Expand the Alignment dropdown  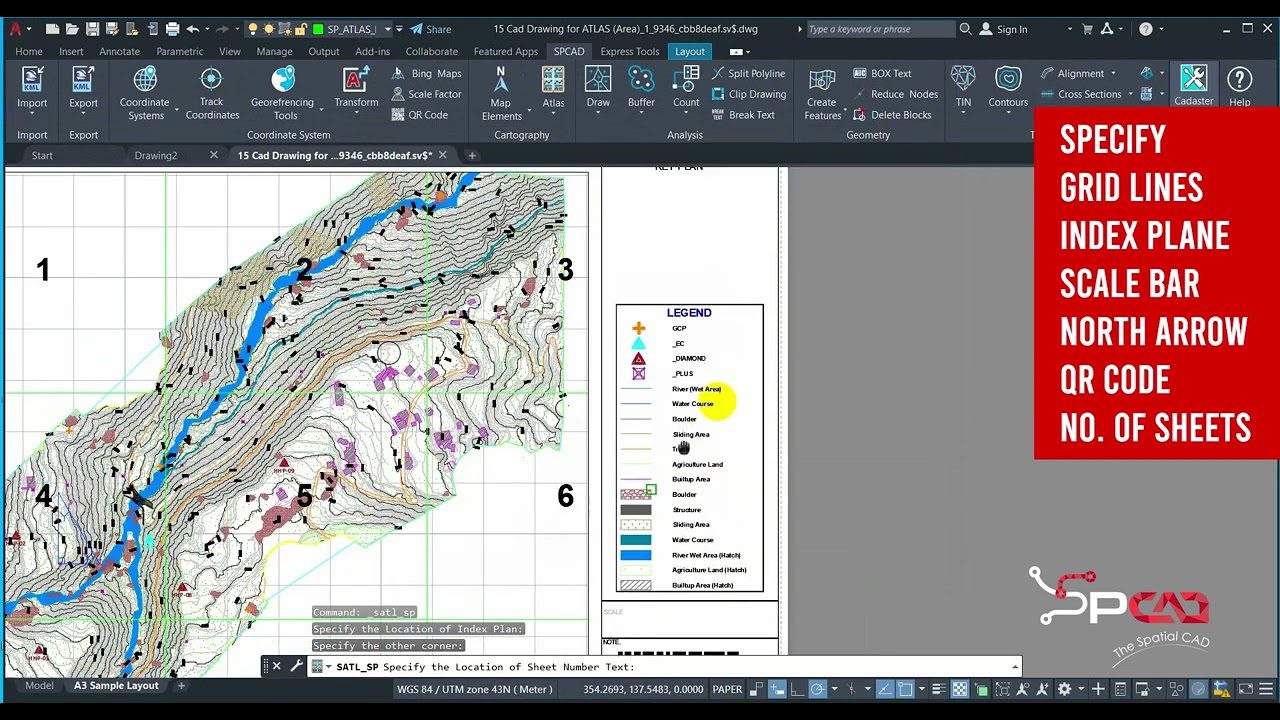pyautogui.click(x=1112, y=73)
